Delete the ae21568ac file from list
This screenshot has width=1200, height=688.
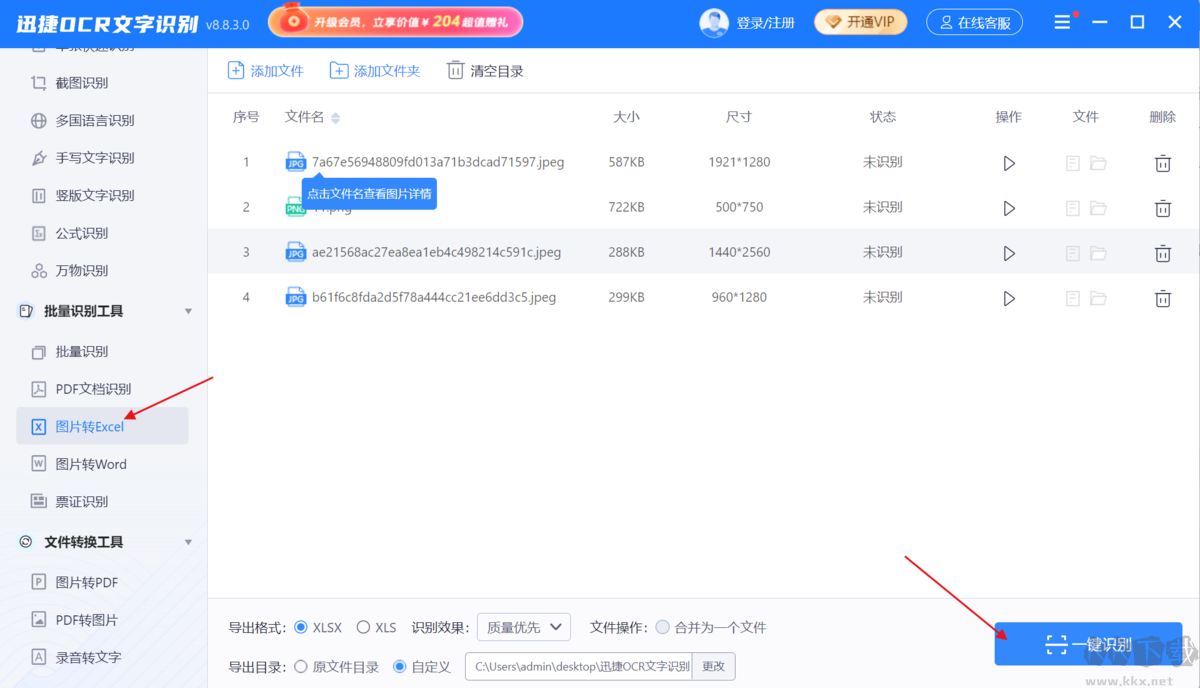tap(1162, 252)
